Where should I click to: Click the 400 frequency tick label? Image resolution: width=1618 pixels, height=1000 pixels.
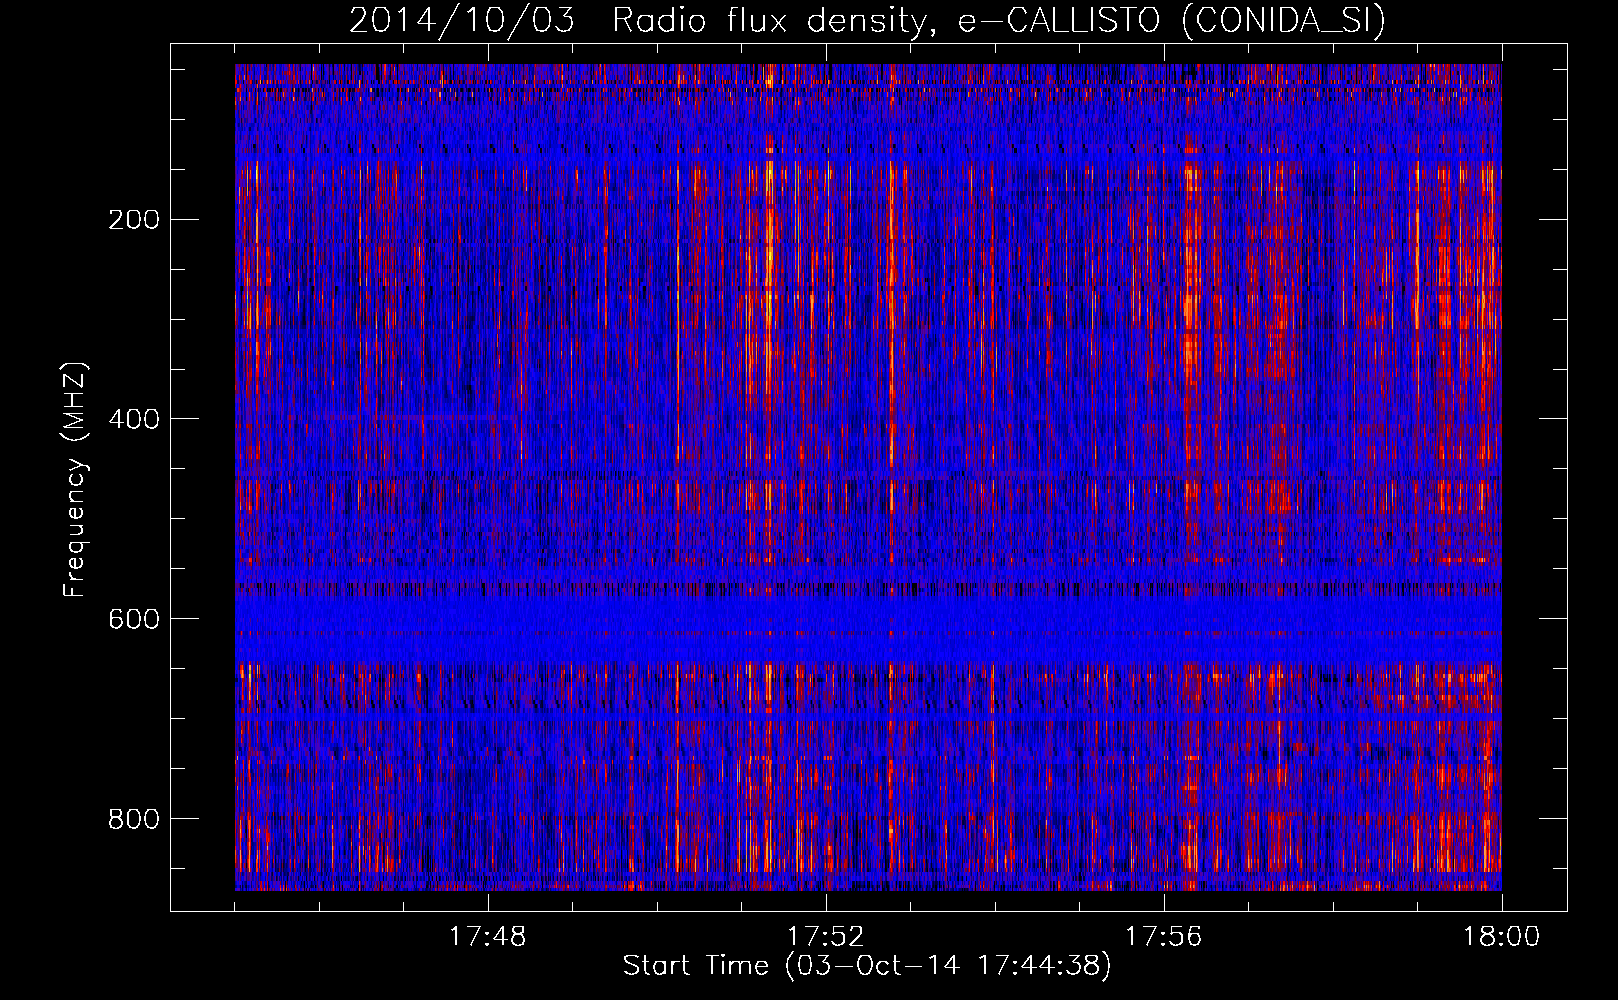(134, 420)
